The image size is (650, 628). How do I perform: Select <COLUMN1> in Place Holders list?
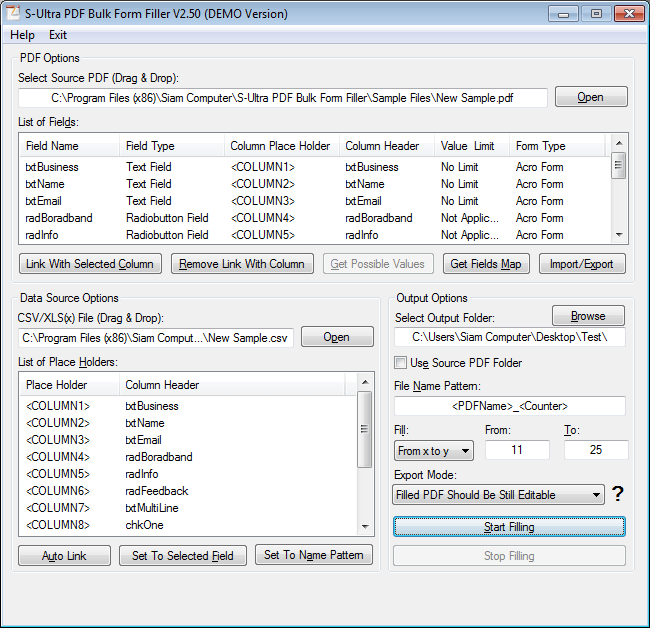coord(188,406)
